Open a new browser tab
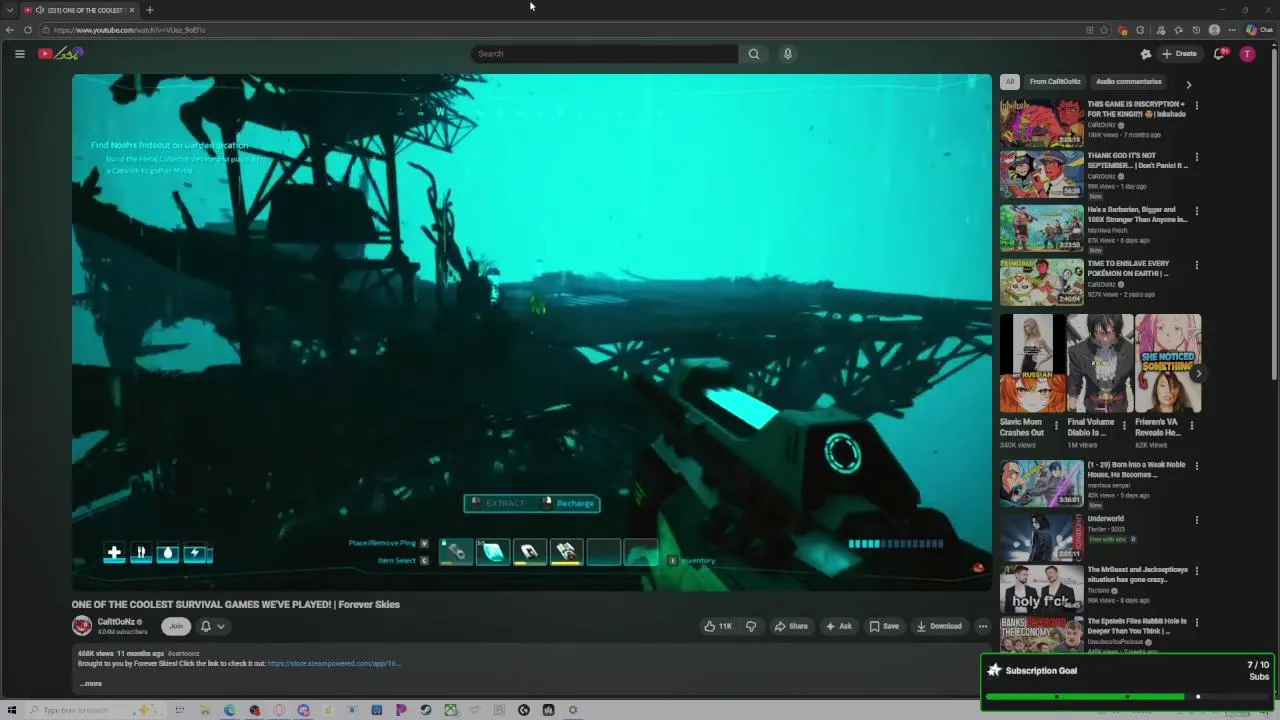1280x720 pixels. coord(149,10)
